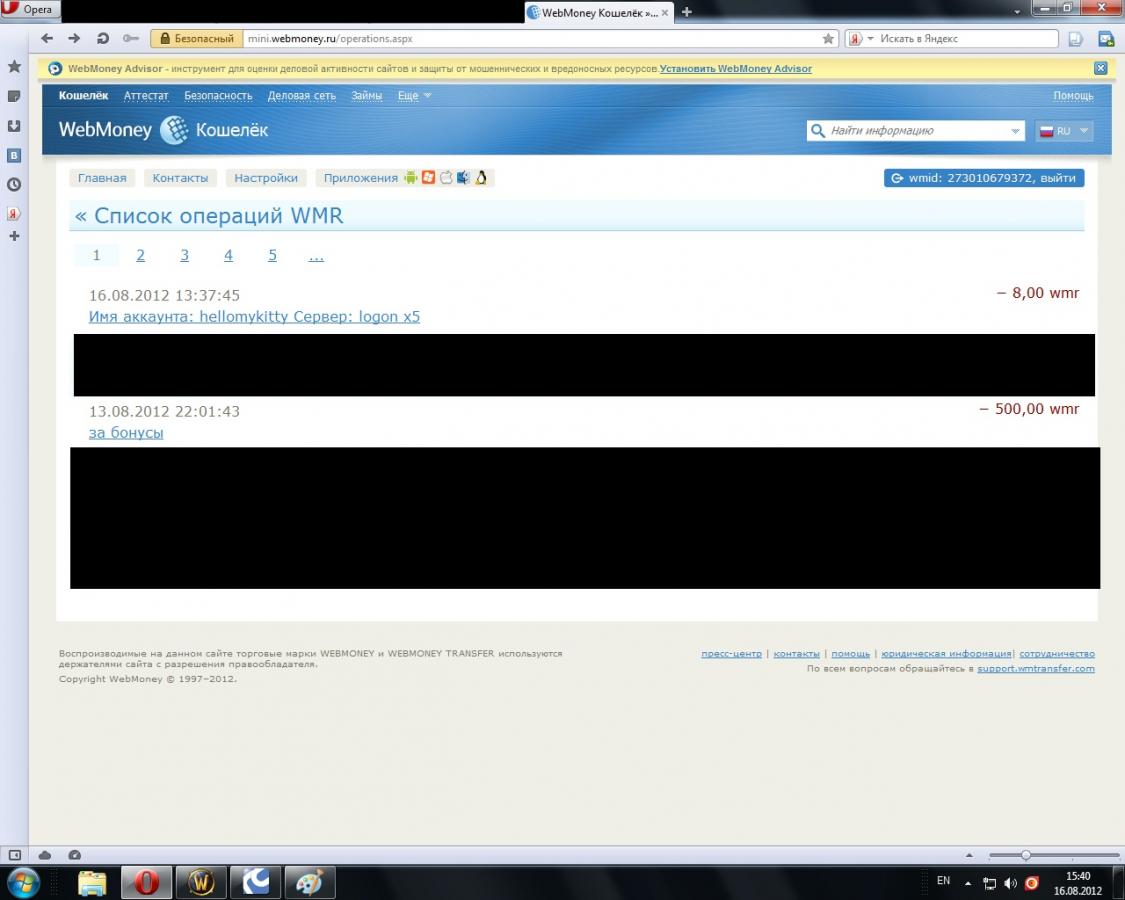The width and height of the screenshot is (1125, 900).
Task: Open the bookmarks star panel in Opera's sidebar
Action: pos(14,67)
